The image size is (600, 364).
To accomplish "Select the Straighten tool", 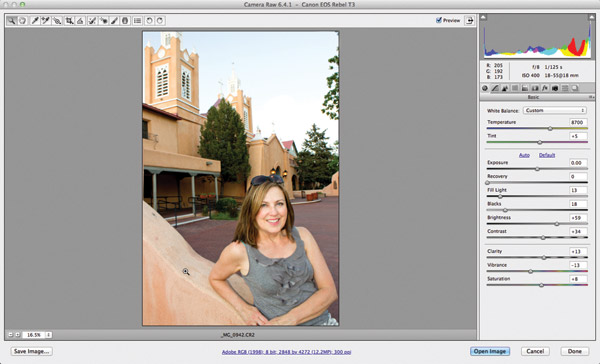I will (80, 21).
